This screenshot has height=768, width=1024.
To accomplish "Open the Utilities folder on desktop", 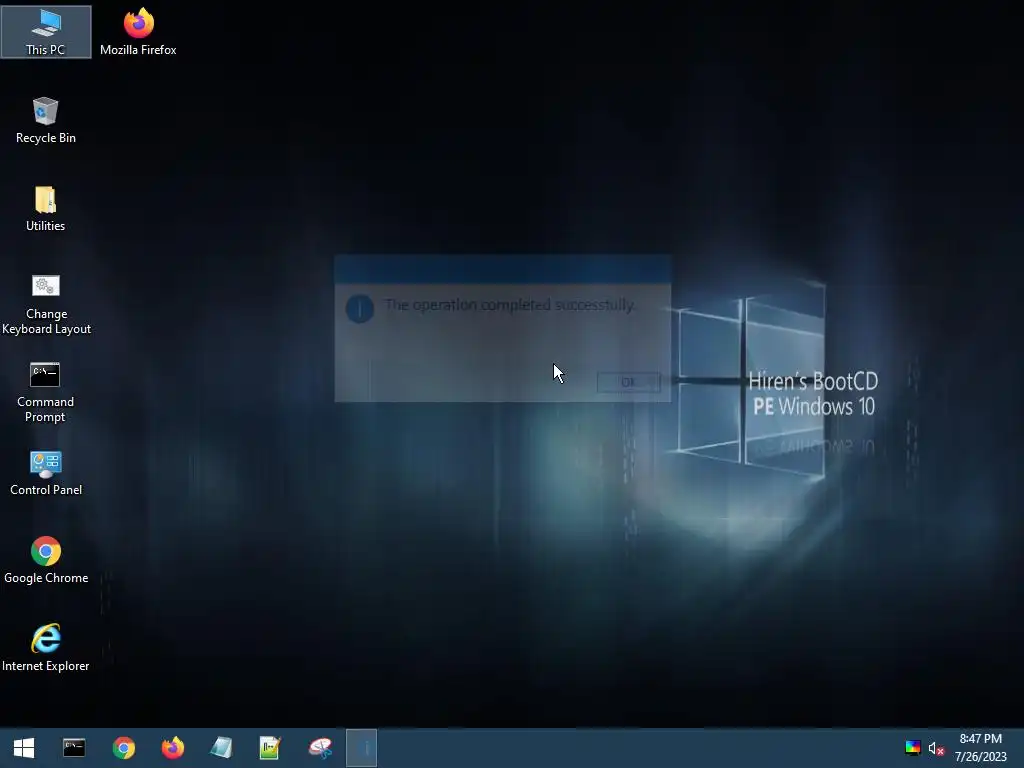I will click(x=46, y=208).
